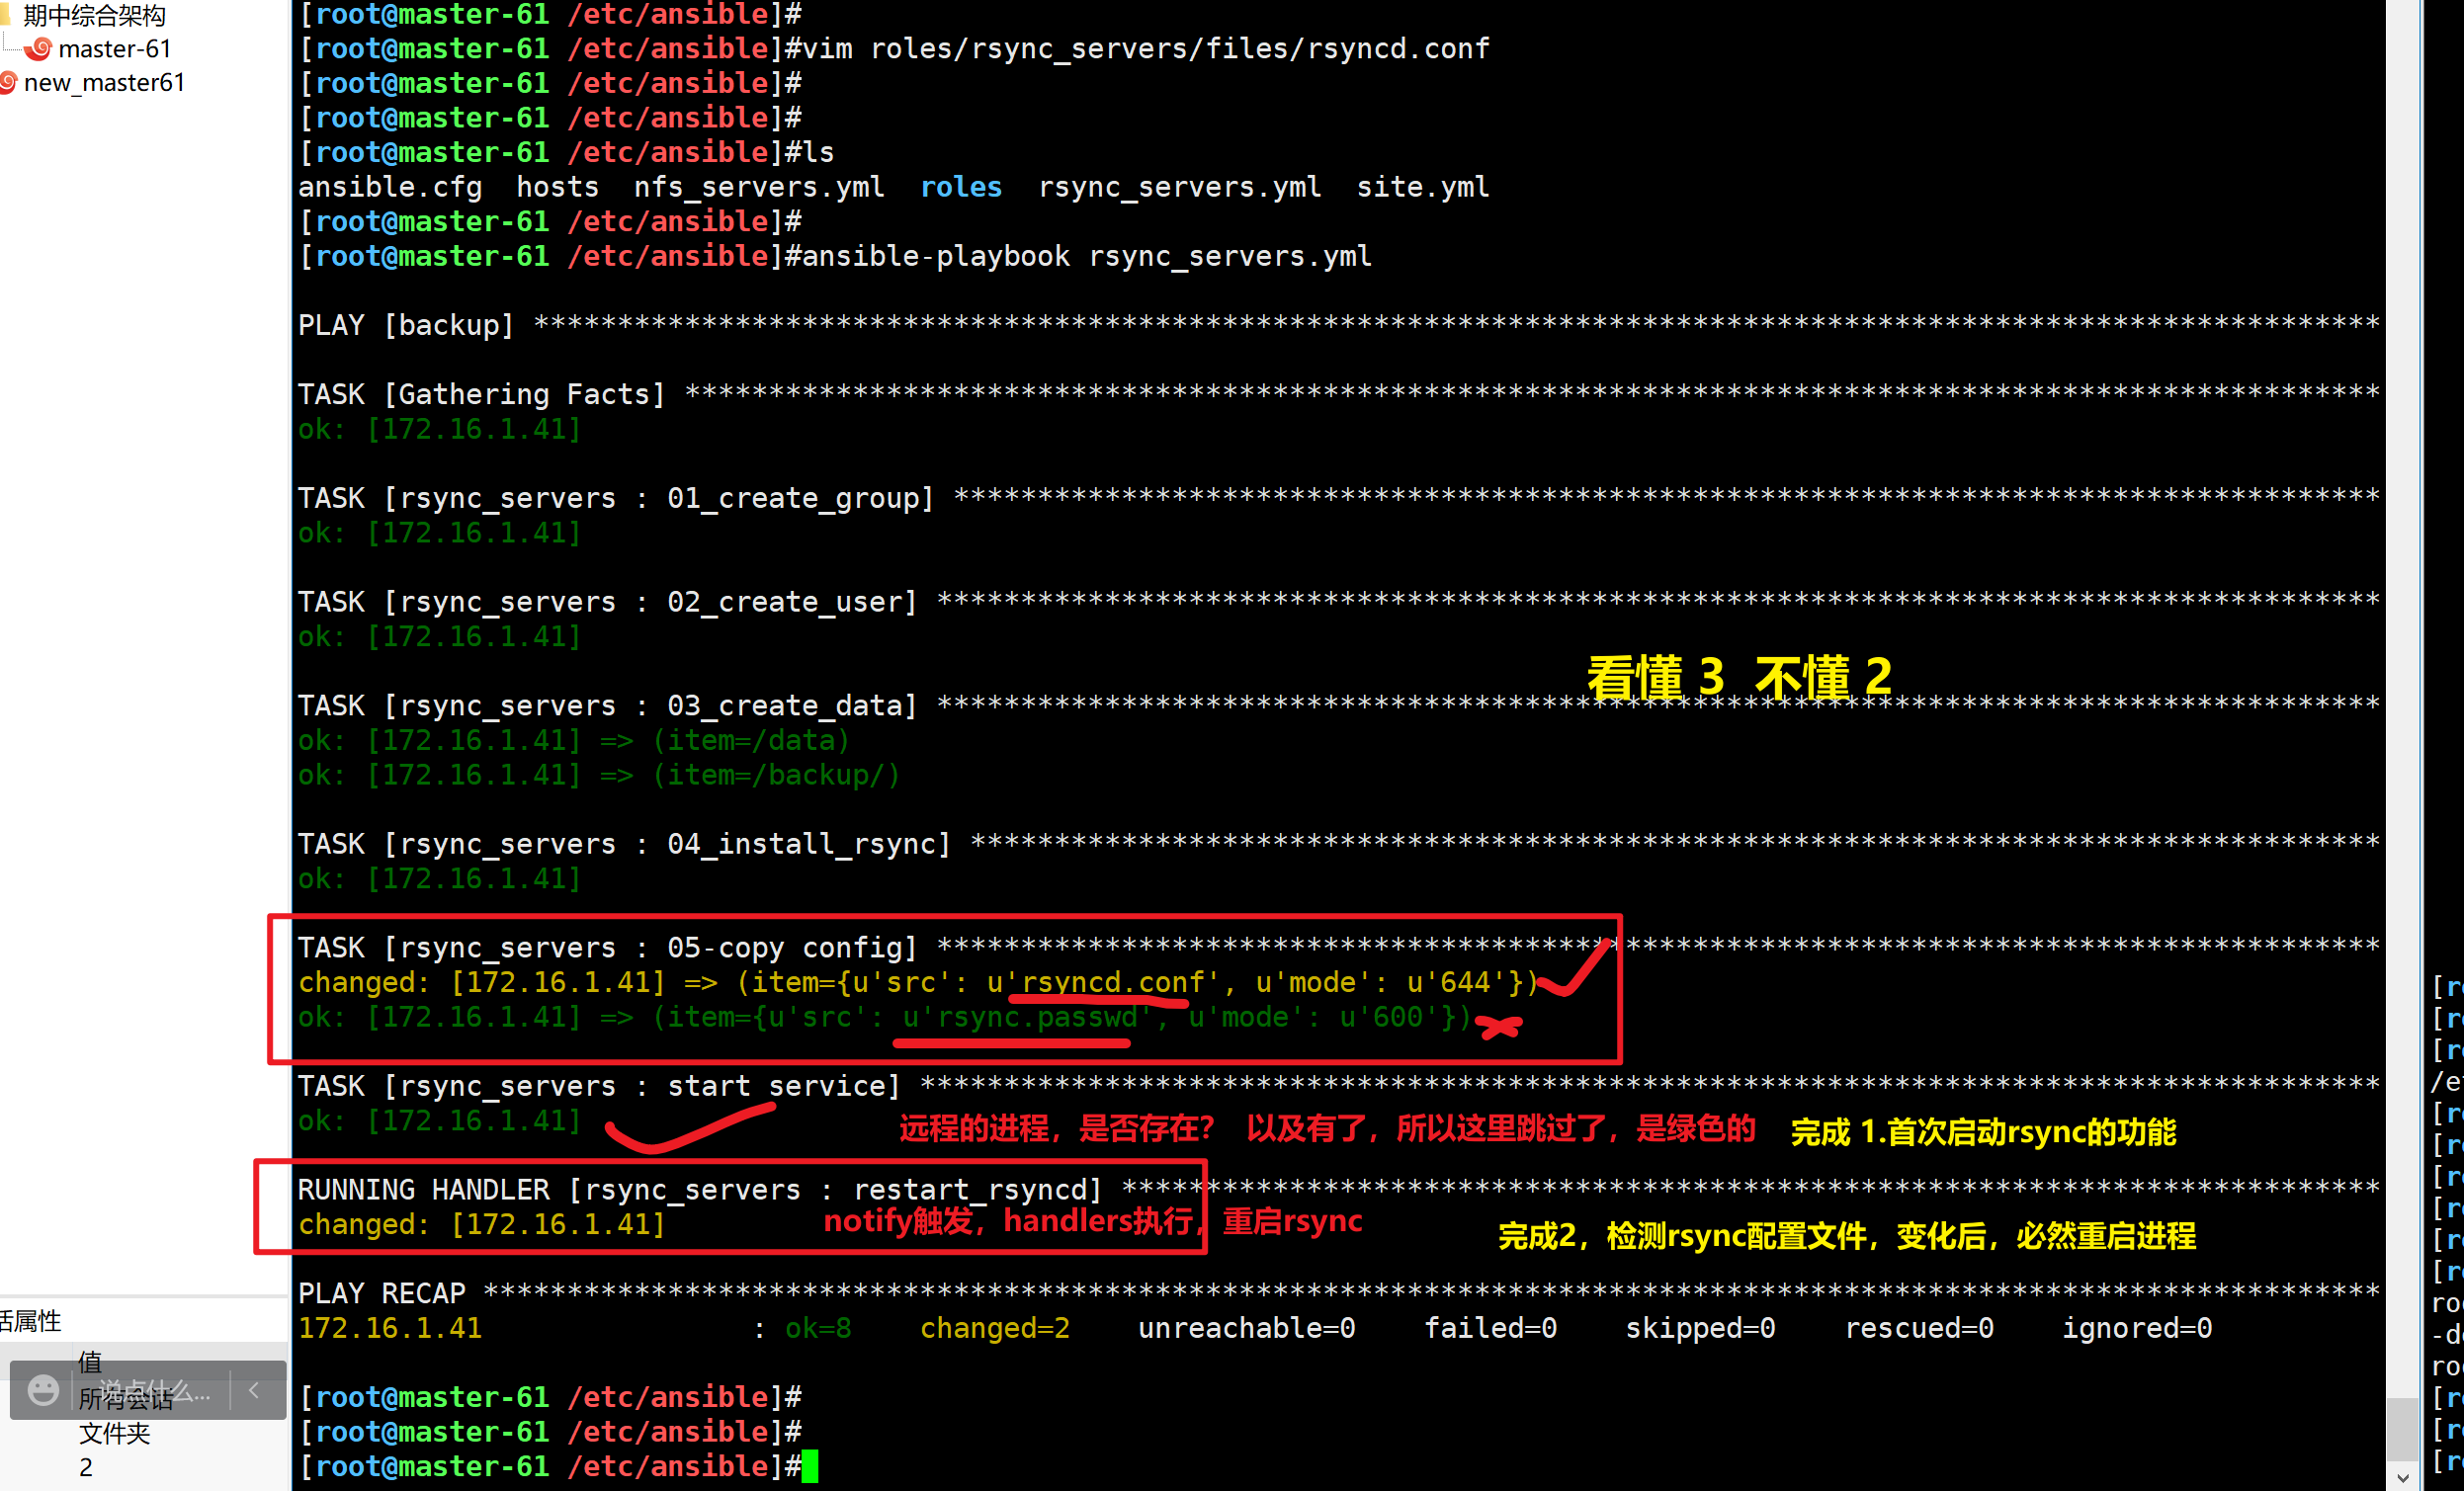Click changed=2 in the PLAY RECAP line
The image size is (2464, 1491).
tap(994, 1327)
